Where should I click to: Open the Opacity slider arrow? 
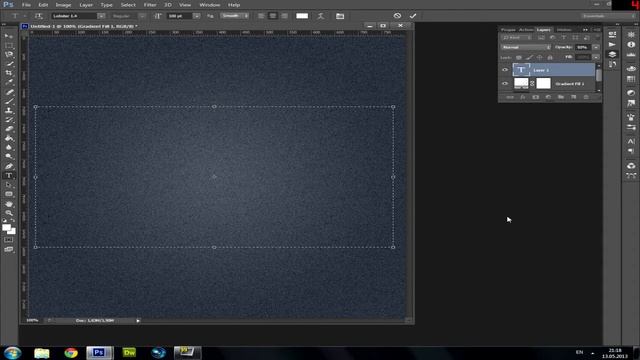[596, 47]
